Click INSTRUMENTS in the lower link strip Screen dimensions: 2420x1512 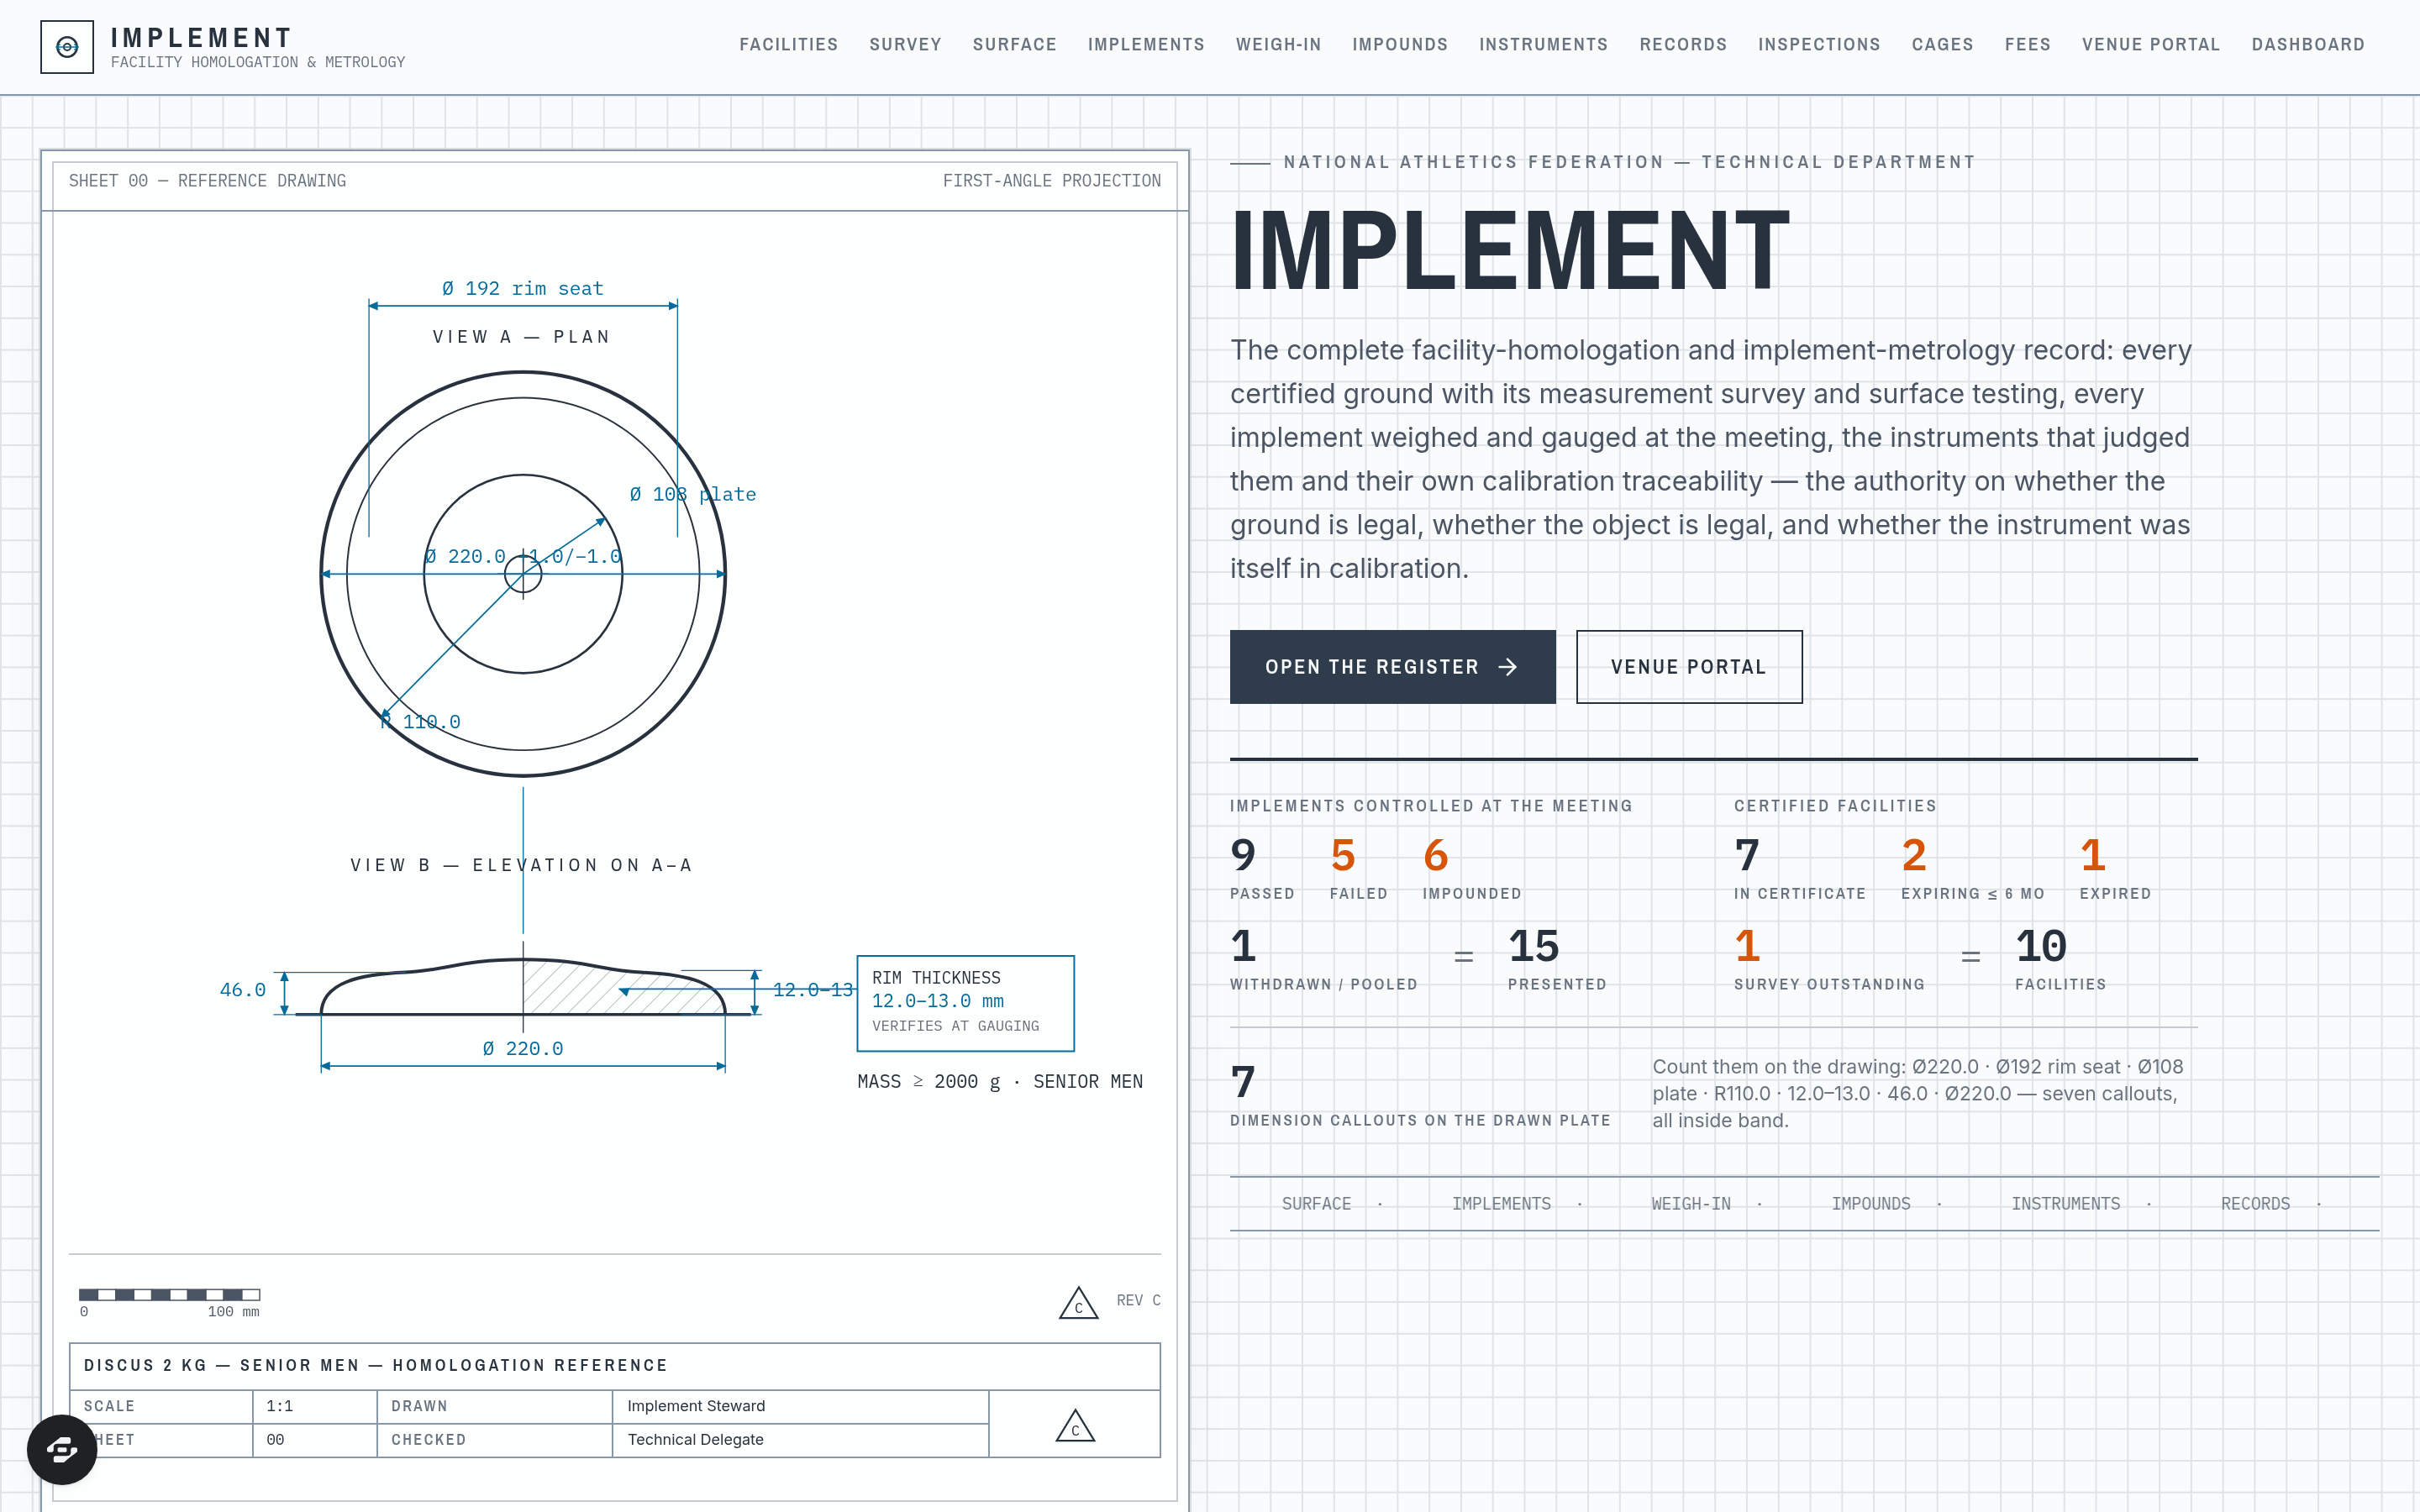click(x=2065, y=1204)
